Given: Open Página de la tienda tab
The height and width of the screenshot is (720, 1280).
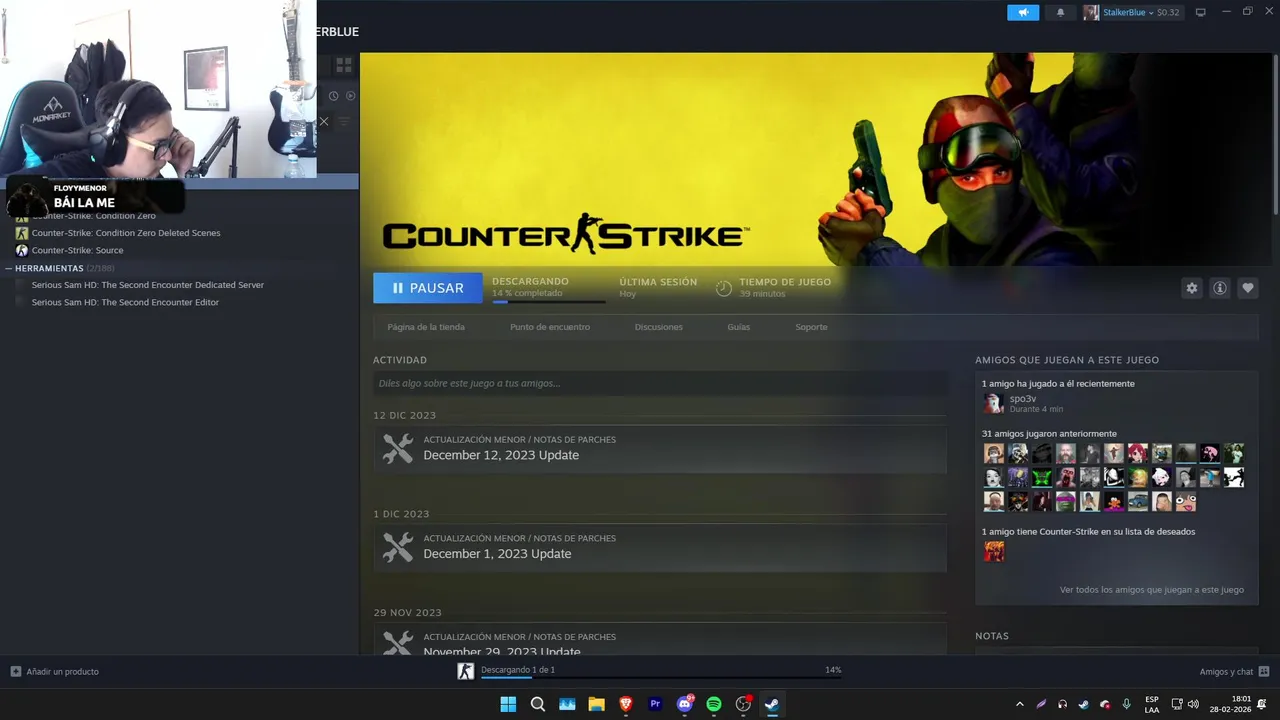Looking at the screenshot, I should (x=426, y=327).
